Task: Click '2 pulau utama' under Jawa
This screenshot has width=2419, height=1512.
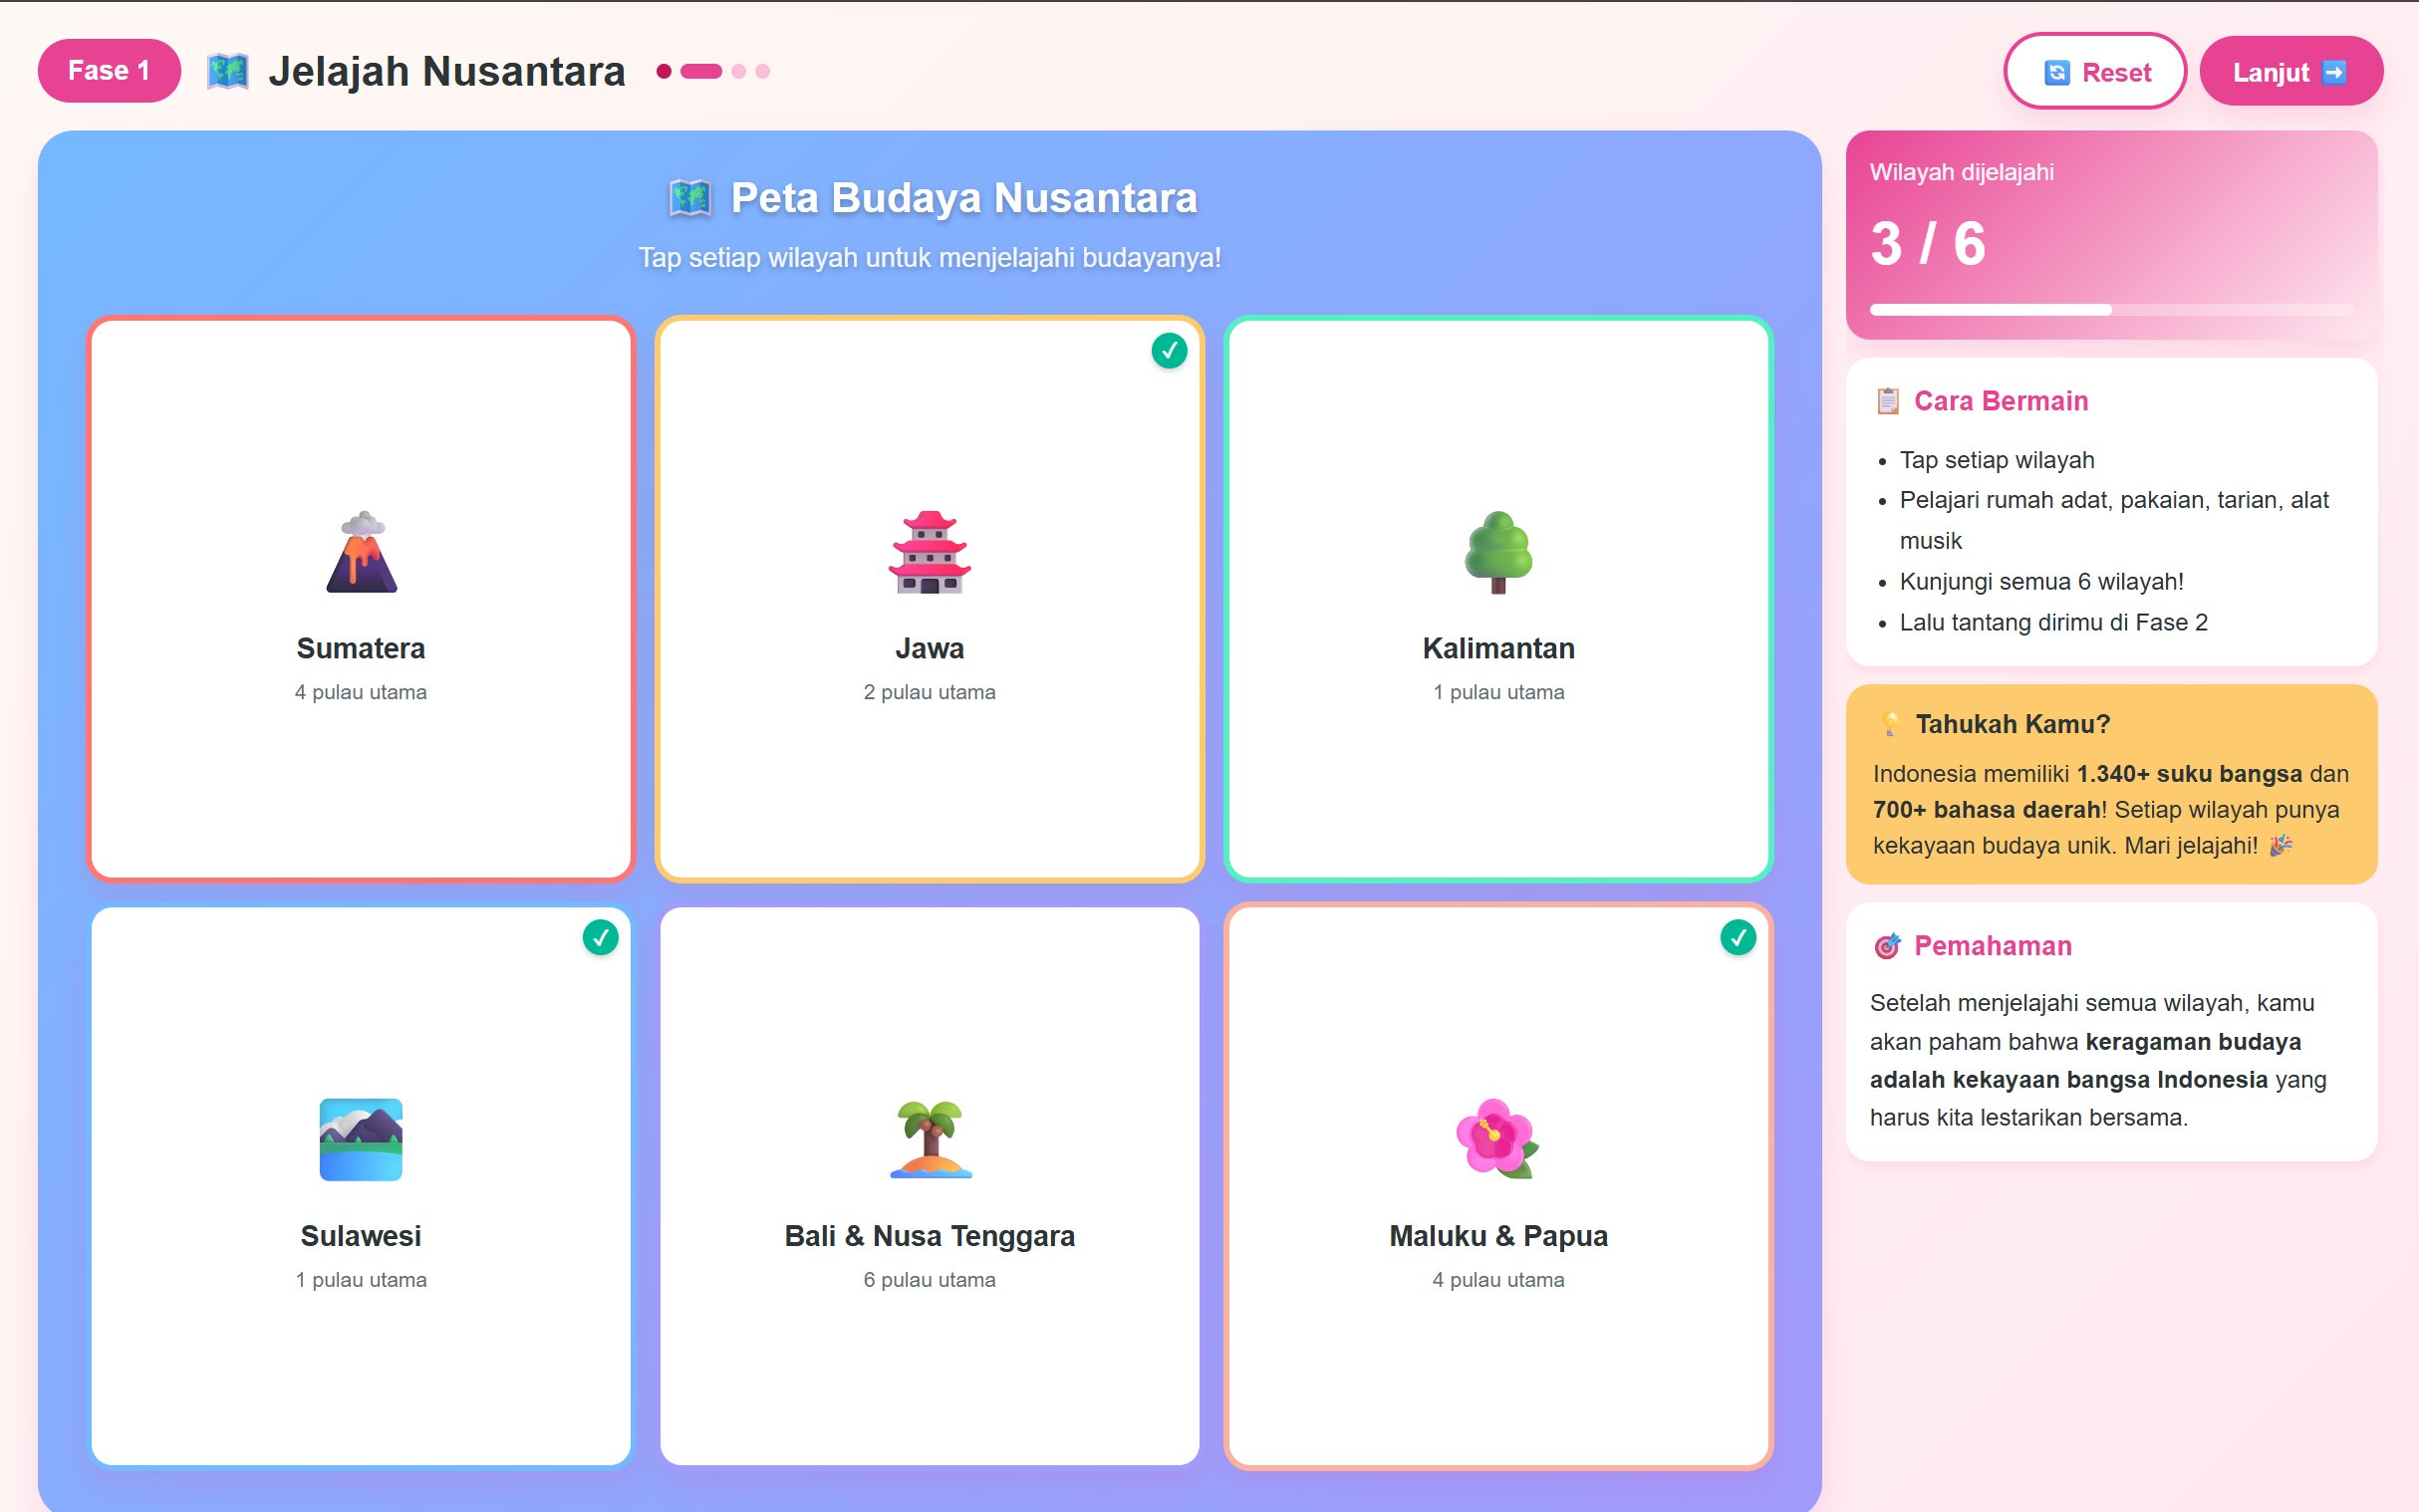Action: click(929, 692)
